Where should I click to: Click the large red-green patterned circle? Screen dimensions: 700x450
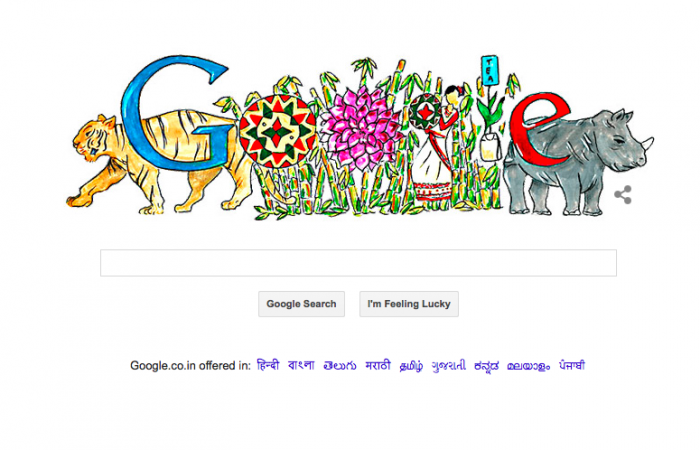[278, 131]
